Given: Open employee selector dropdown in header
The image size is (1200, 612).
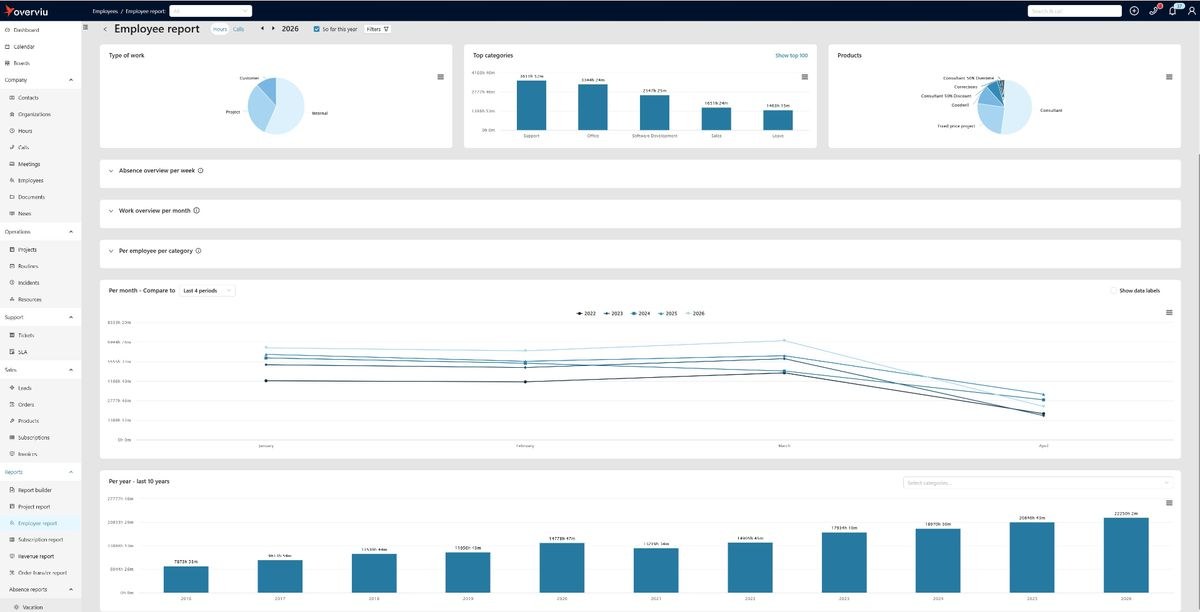Looking at the screenshot, I should (210, 10).
